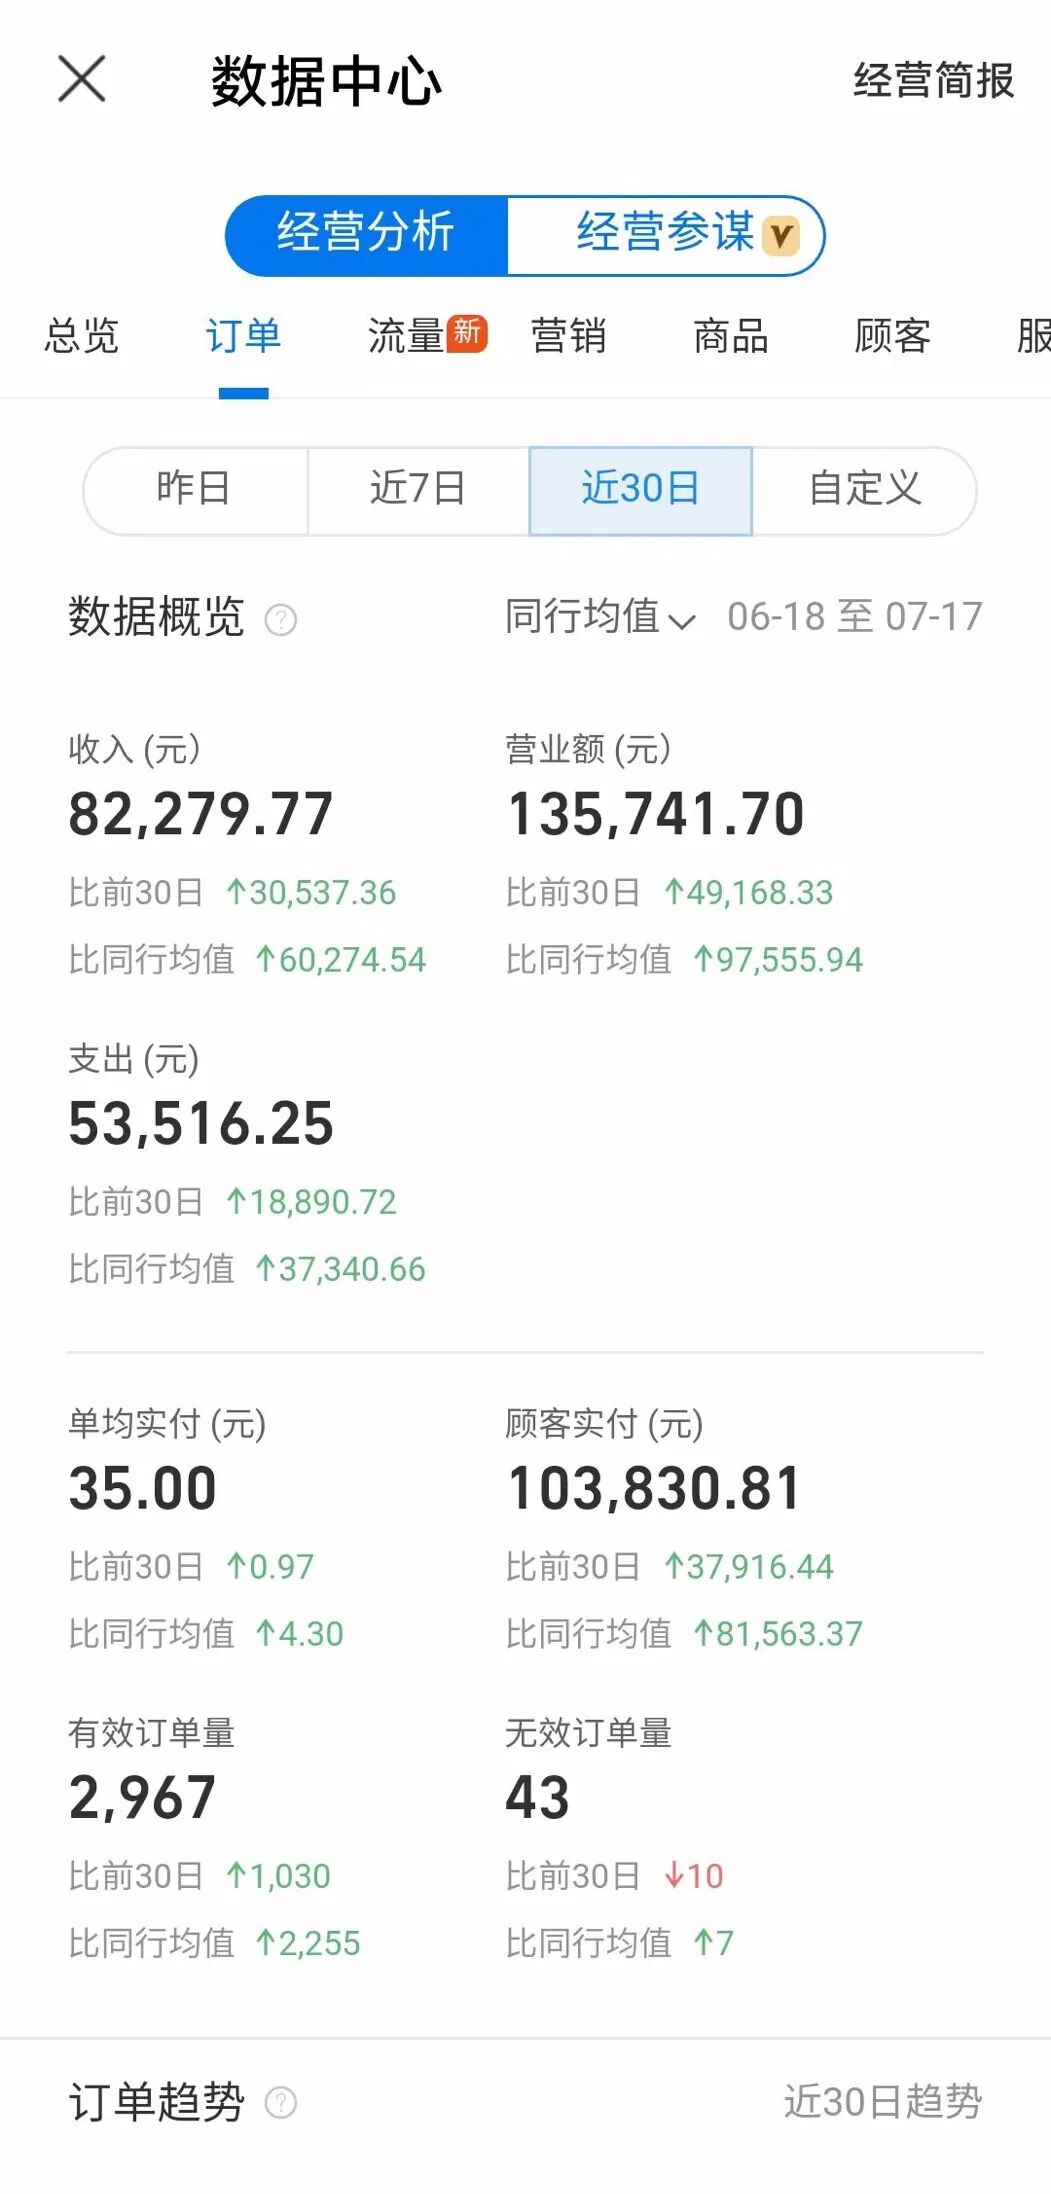Tap the 数据概览 section heading
Screen dimensions: 1051x2194
156,617
